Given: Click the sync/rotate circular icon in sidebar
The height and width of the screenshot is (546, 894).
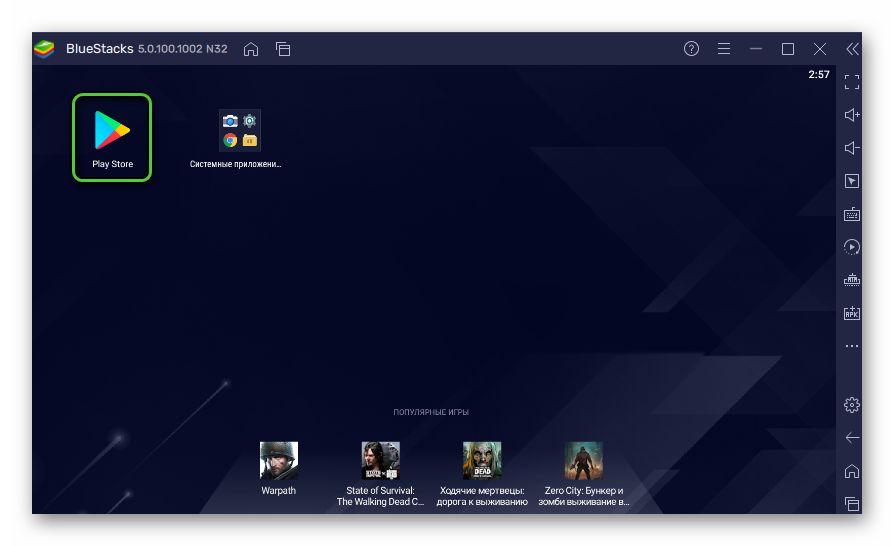Looking at the screenshot, I should point(852,247).
